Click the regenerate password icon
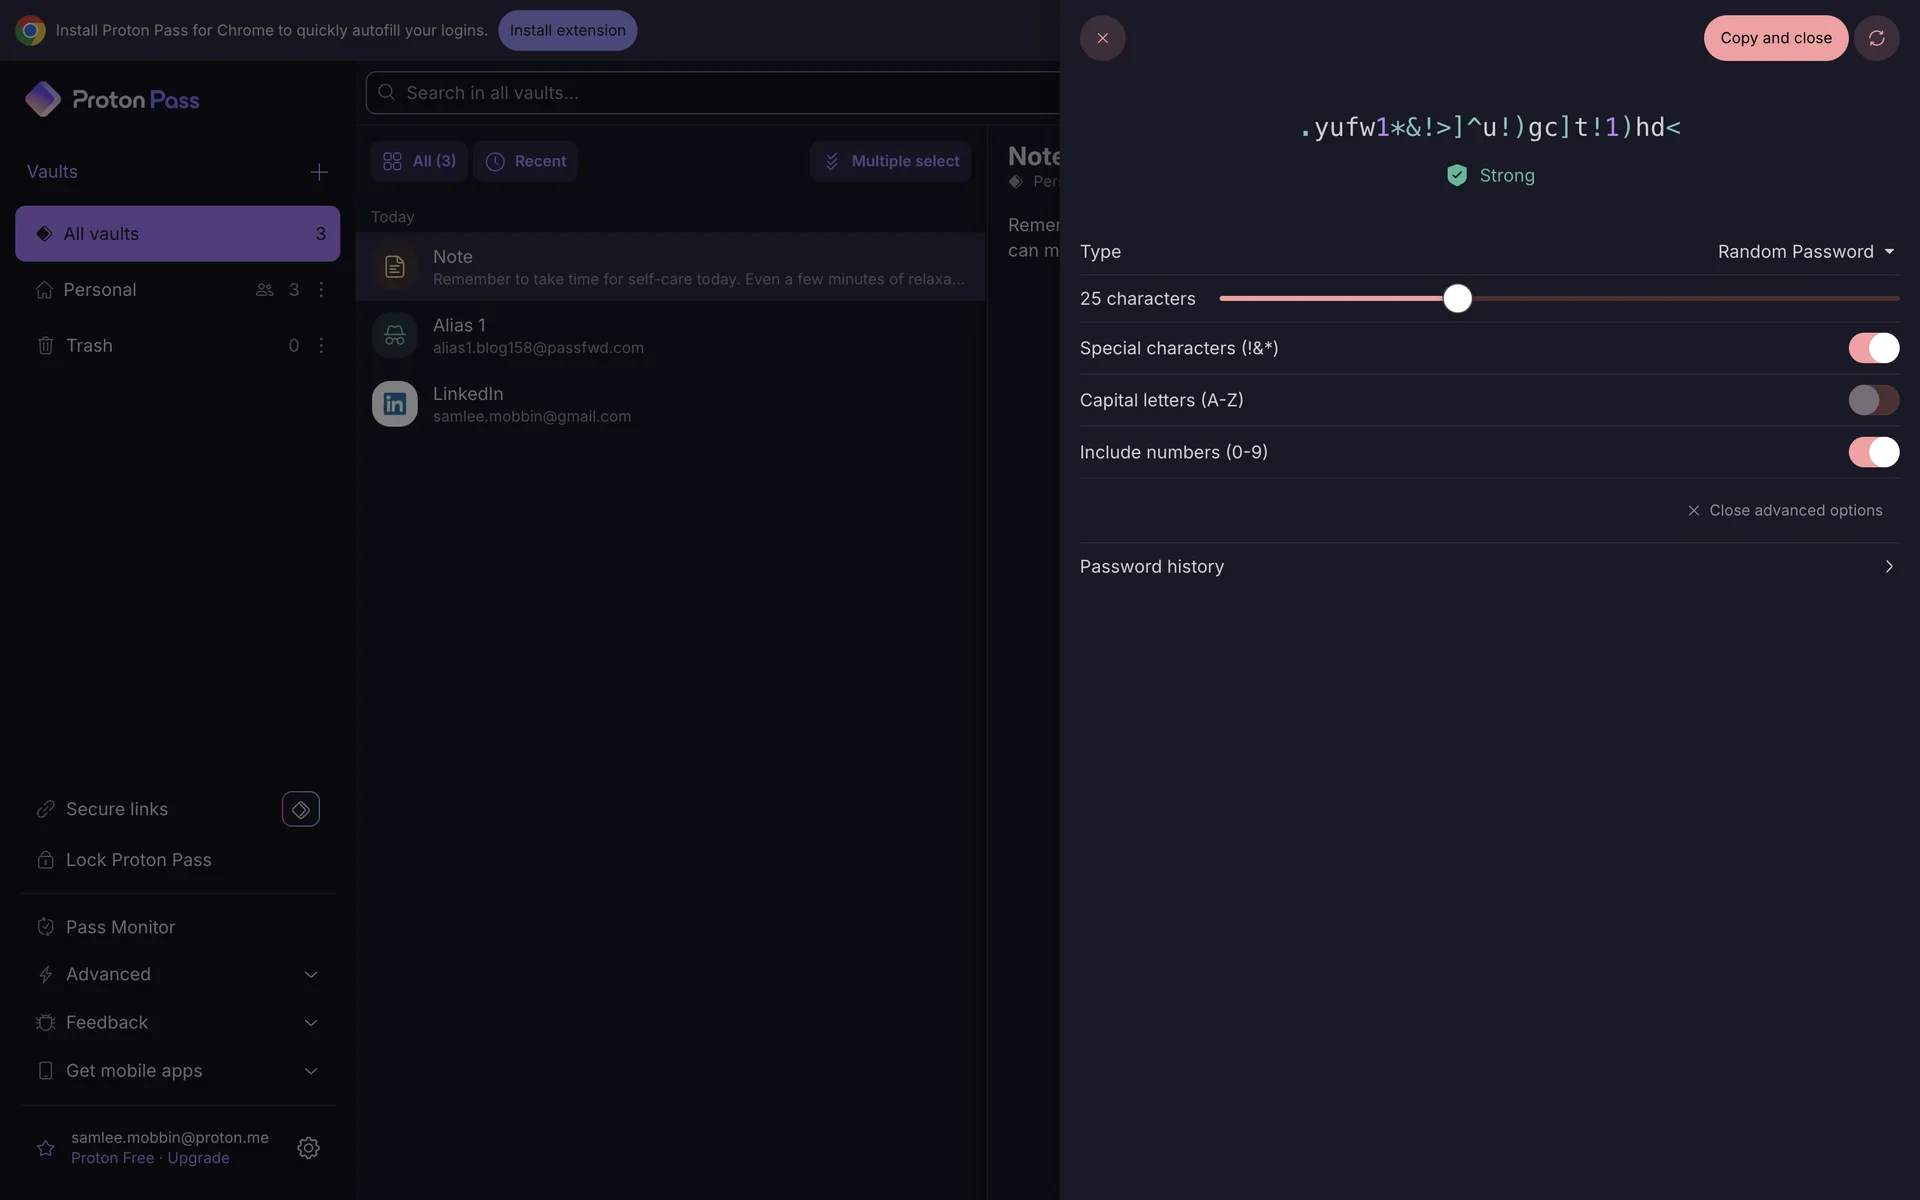 [1876, 38]
